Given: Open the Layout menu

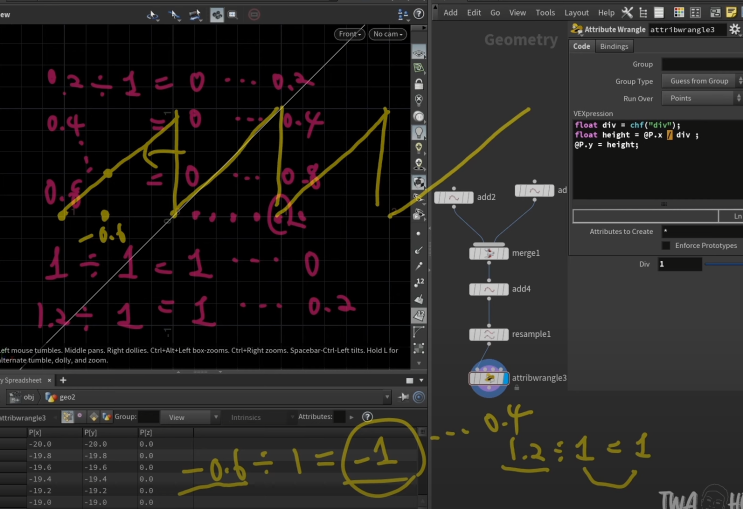Looking at the screenshot, I should point(576,13).
